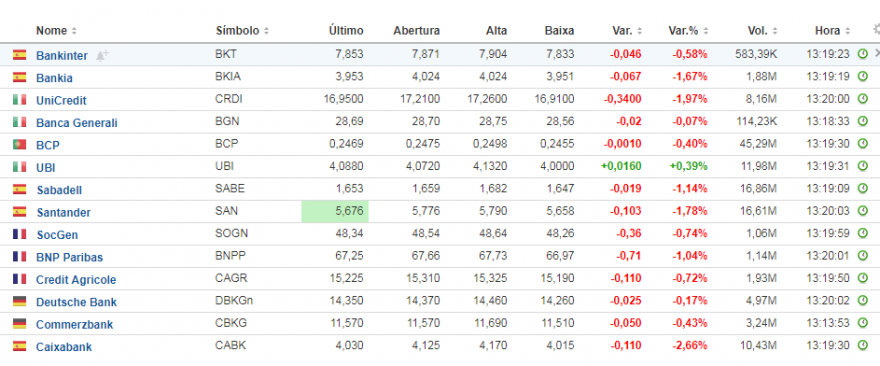Open the Credit Agricole link

76,280
